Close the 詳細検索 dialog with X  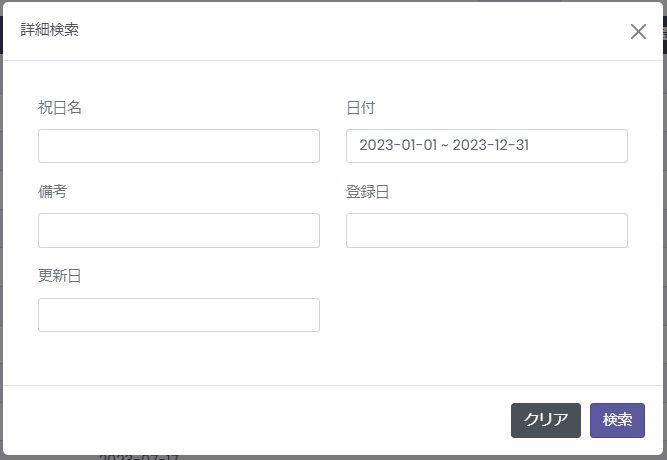click(638, 31)
